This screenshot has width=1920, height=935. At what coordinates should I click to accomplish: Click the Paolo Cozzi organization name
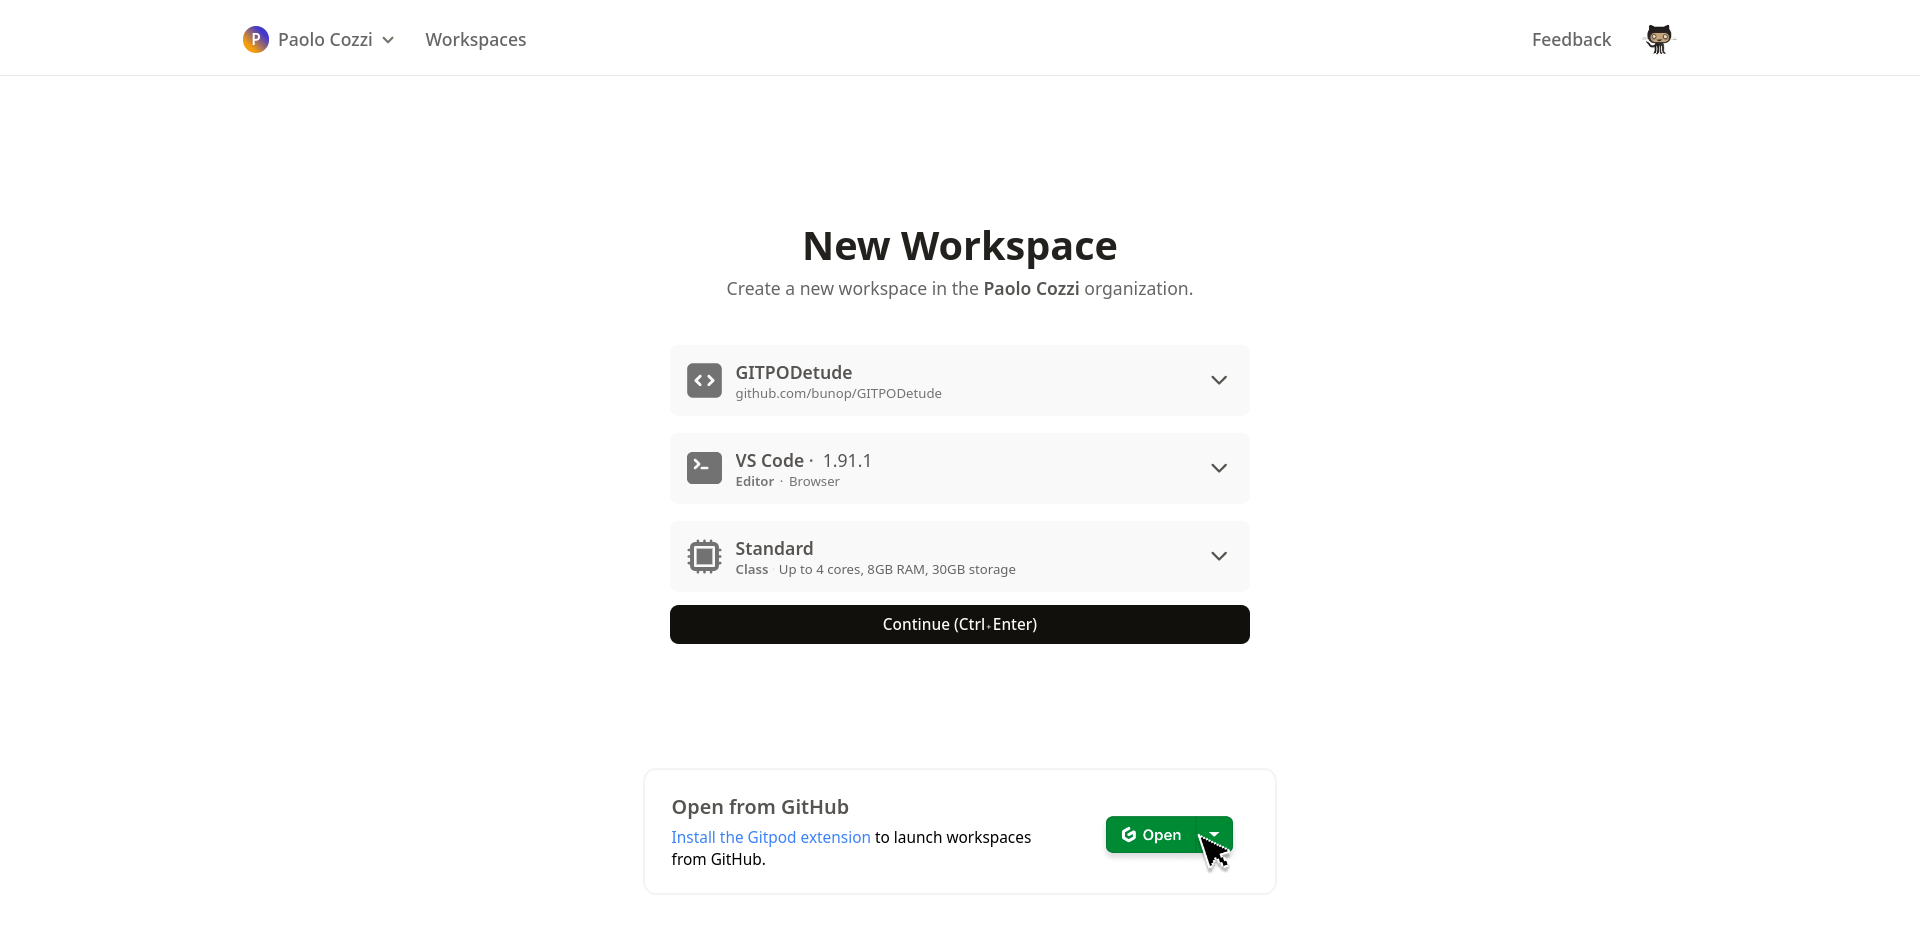click(325, 40)
